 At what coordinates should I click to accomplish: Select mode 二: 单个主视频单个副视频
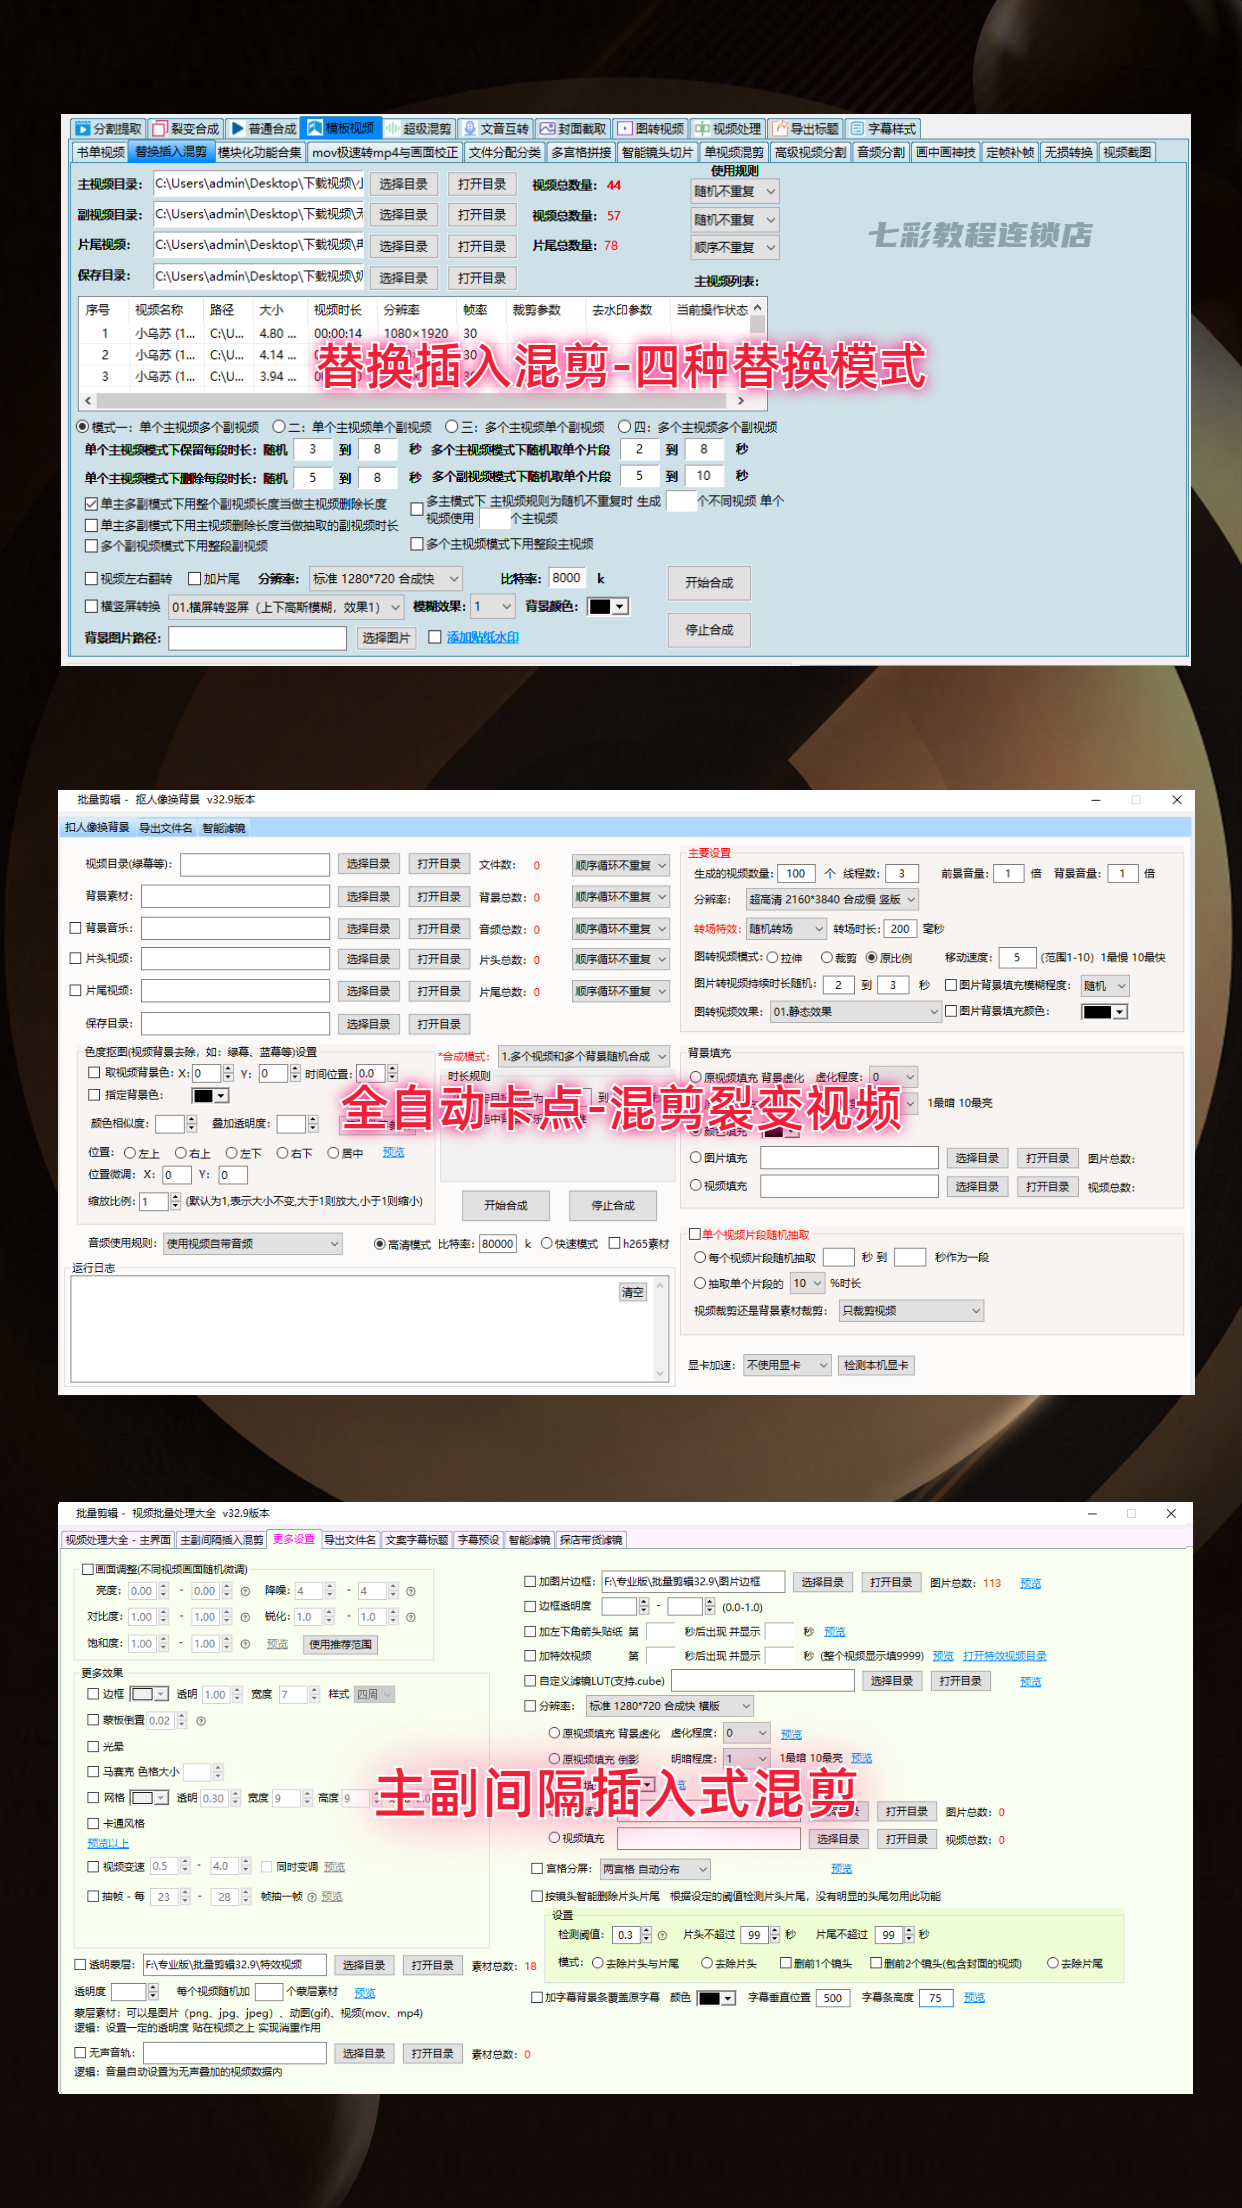(x=279, y=427)
